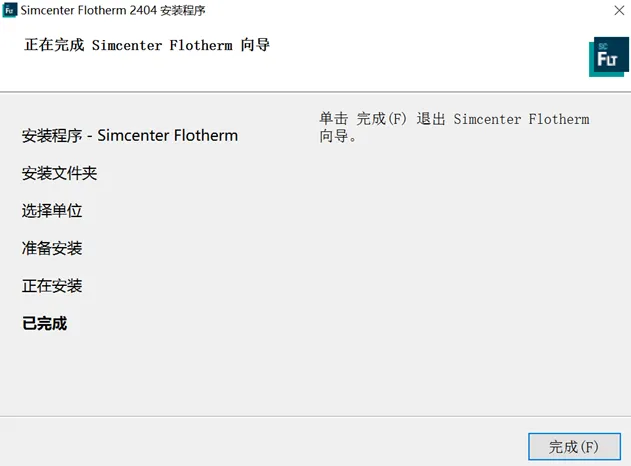This screenshot has height=466, width=631.
Task: Click the 向导。 text on instruction's second line
Action: (x=338, y=136)
